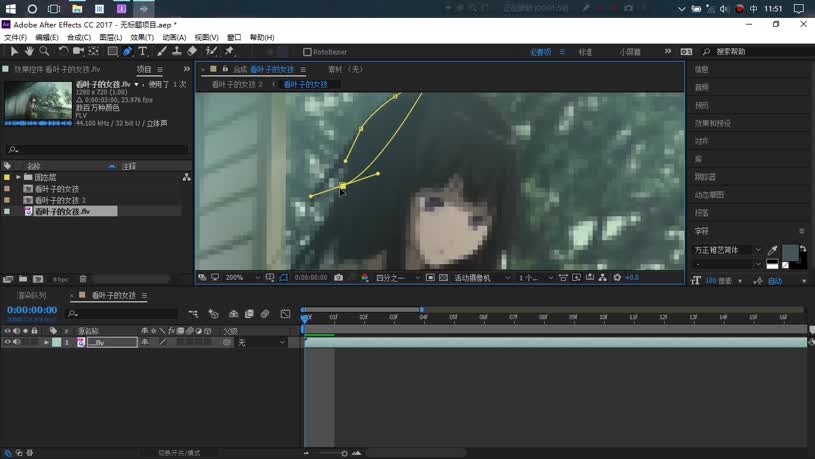Select the Zoom magnifier tool
The image size is (815, 459).
(45, 51)
